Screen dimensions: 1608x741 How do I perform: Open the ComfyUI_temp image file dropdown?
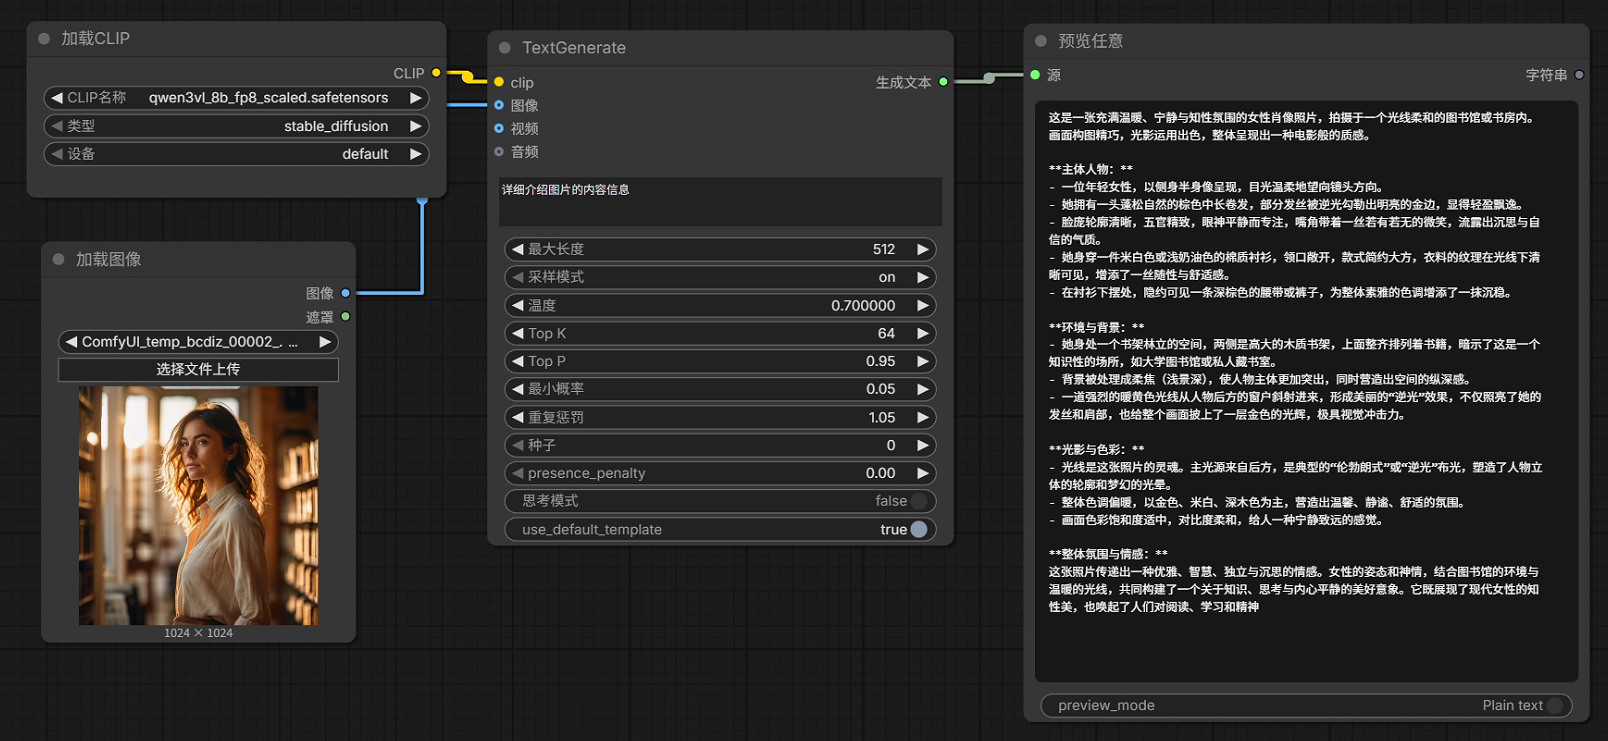click(198, 342)
